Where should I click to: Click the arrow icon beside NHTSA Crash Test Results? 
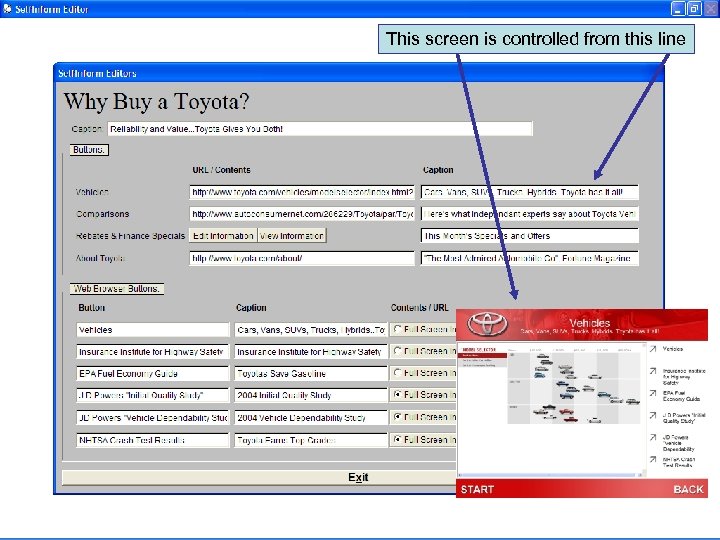tap(653, 459)
